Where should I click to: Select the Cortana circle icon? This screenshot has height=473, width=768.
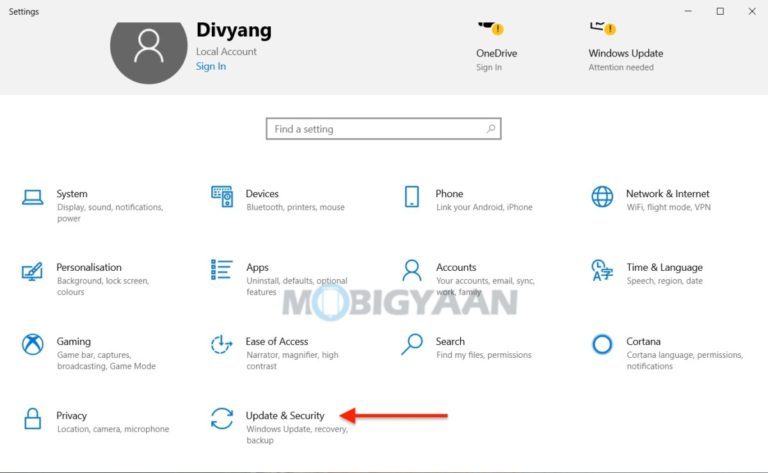coord(602,345)
